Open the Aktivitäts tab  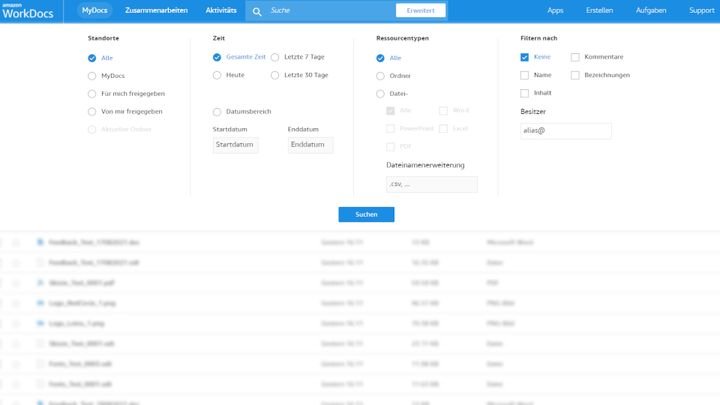[x=220, y=11]
